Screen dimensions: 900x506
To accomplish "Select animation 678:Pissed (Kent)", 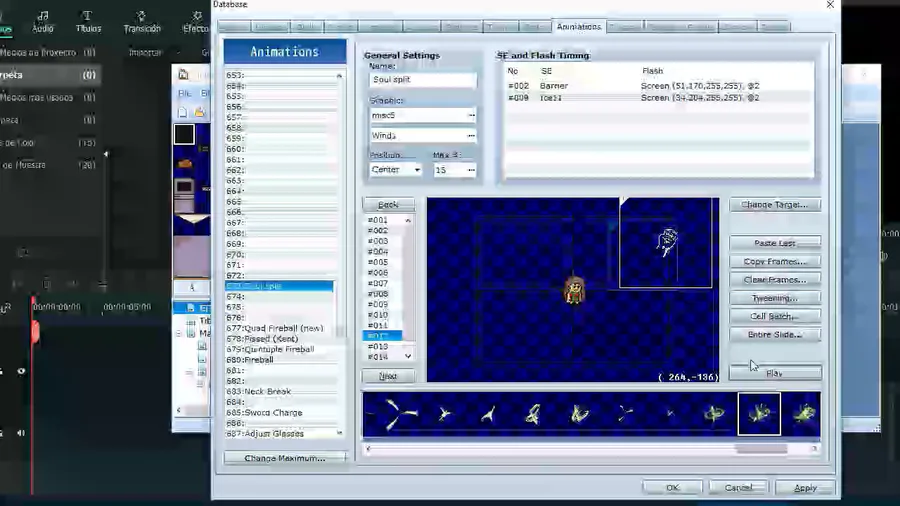I will [279, 338].
